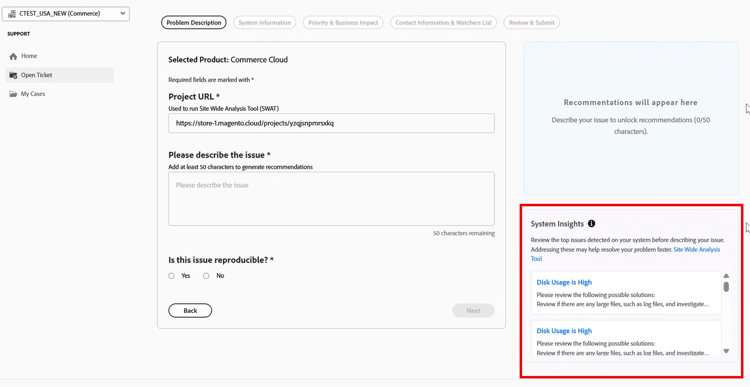Image resolution: width=750 pixels, height=387 pixels.
Task: Click the 'Selected Product: Commerce Cloud' text
Action: pyautogui.click(x=228, y=60)
